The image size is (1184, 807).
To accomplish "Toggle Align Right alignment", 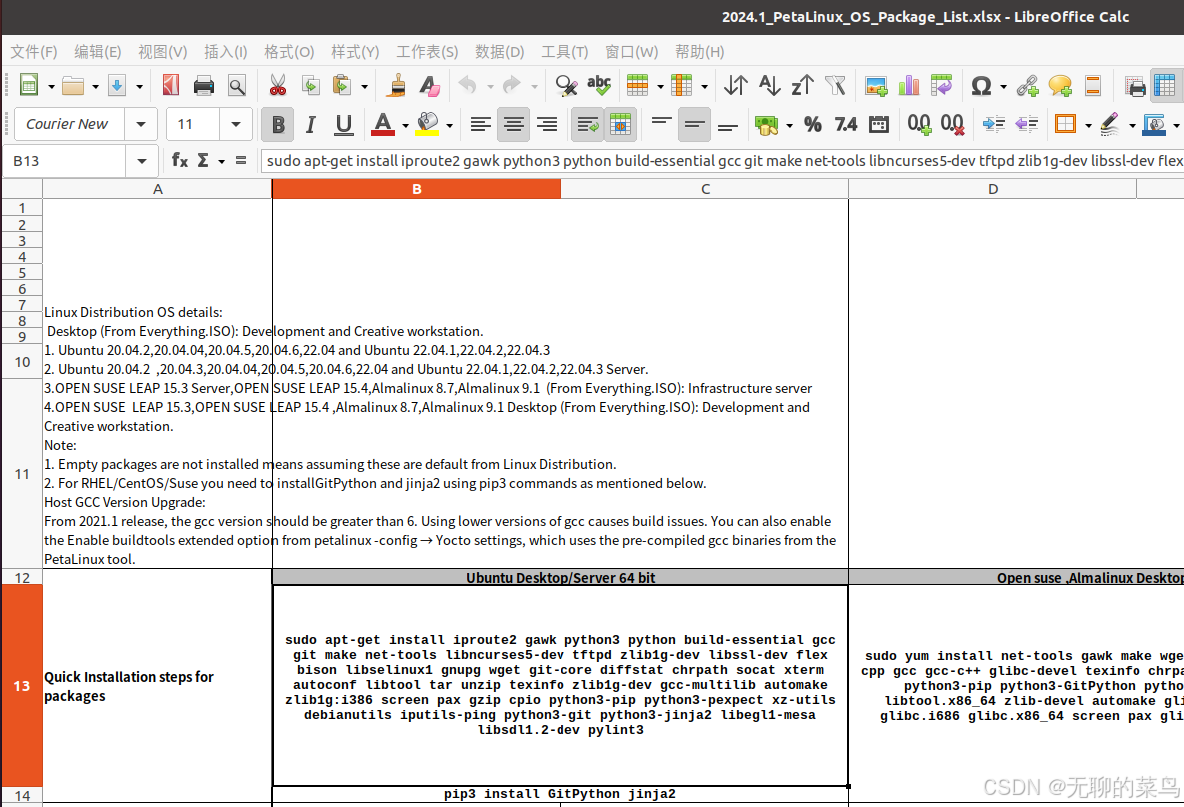I will tap(547, 125).
